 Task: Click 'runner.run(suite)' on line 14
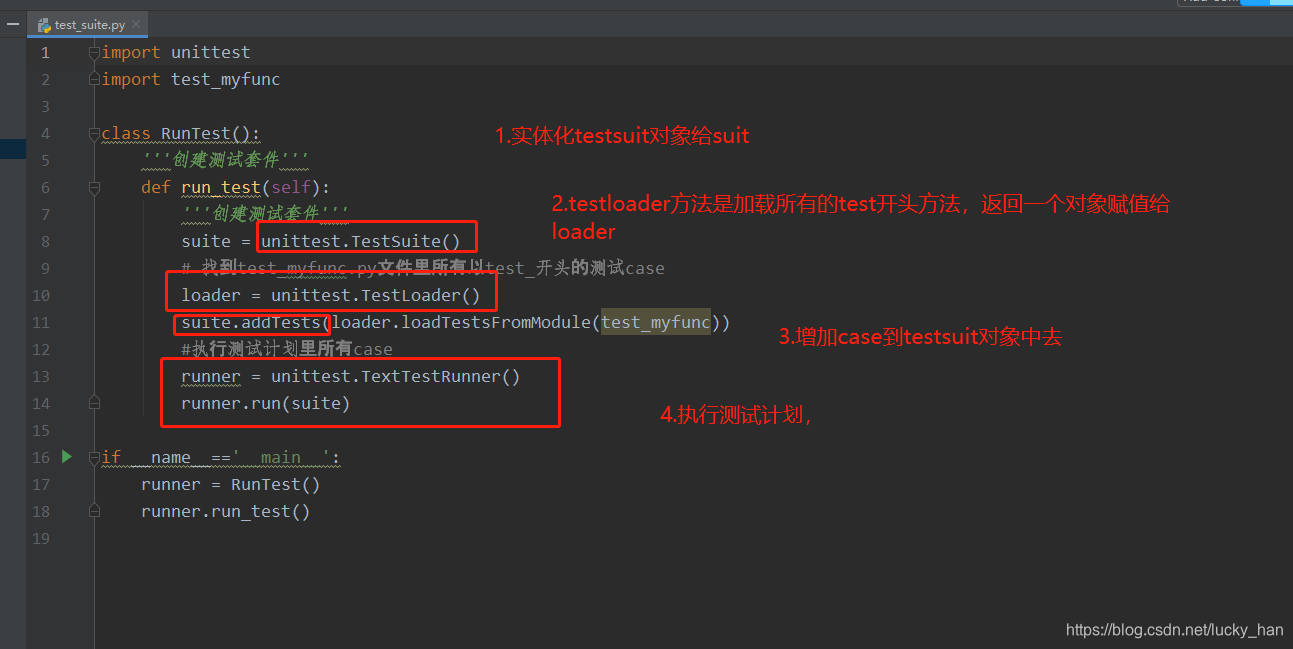tap(266, 403)
